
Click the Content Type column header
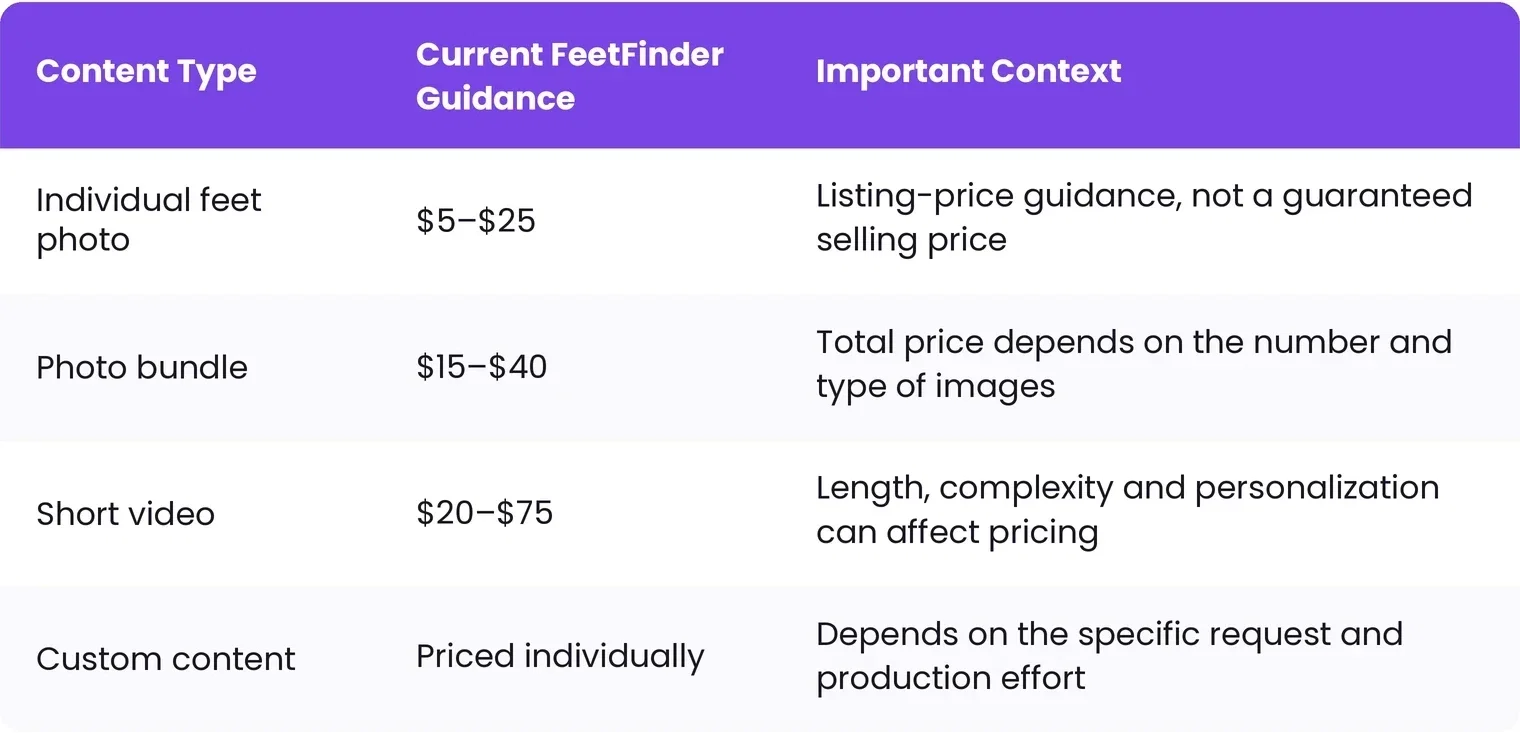coord(146,72)
